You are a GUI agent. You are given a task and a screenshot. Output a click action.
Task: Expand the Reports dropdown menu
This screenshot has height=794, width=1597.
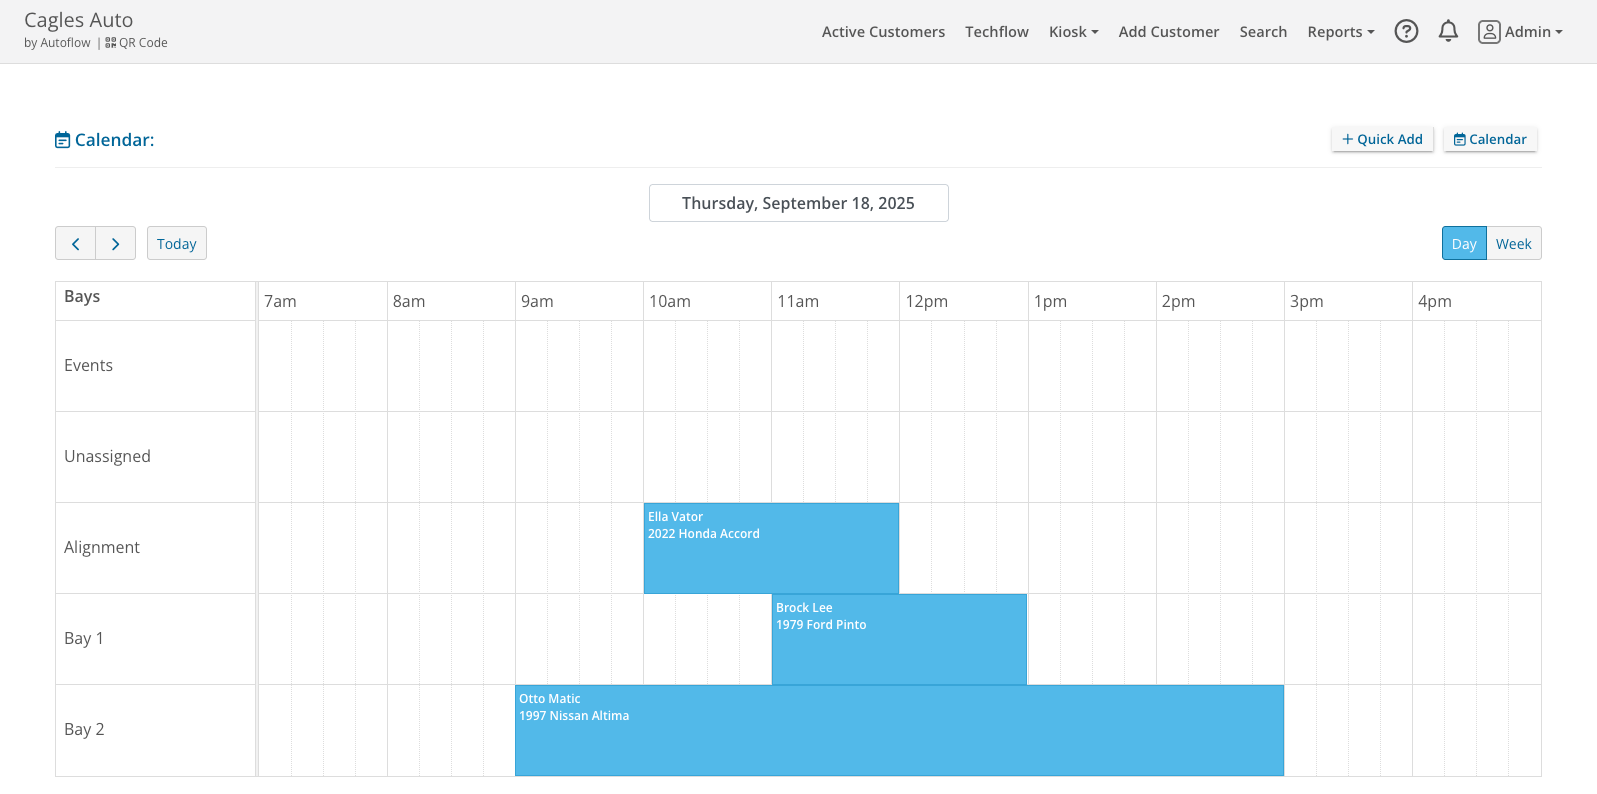pos(1340,32)
